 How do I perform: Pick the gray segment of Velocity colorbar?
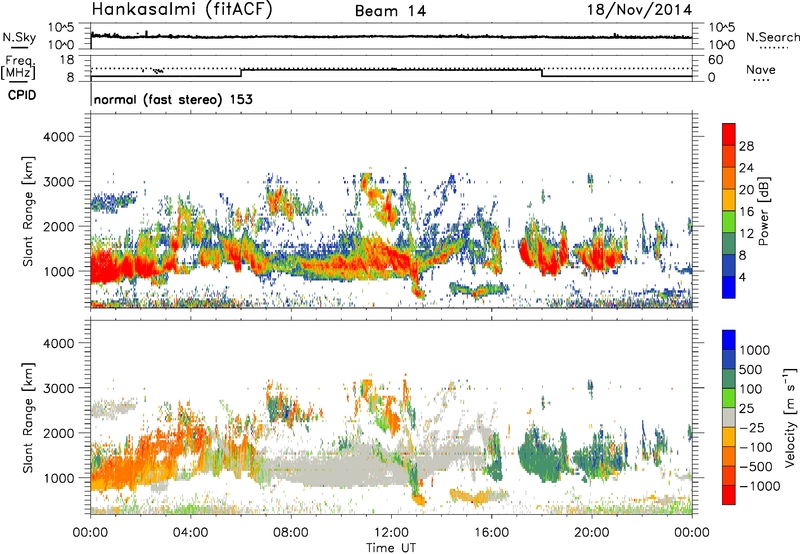[729, 418]
